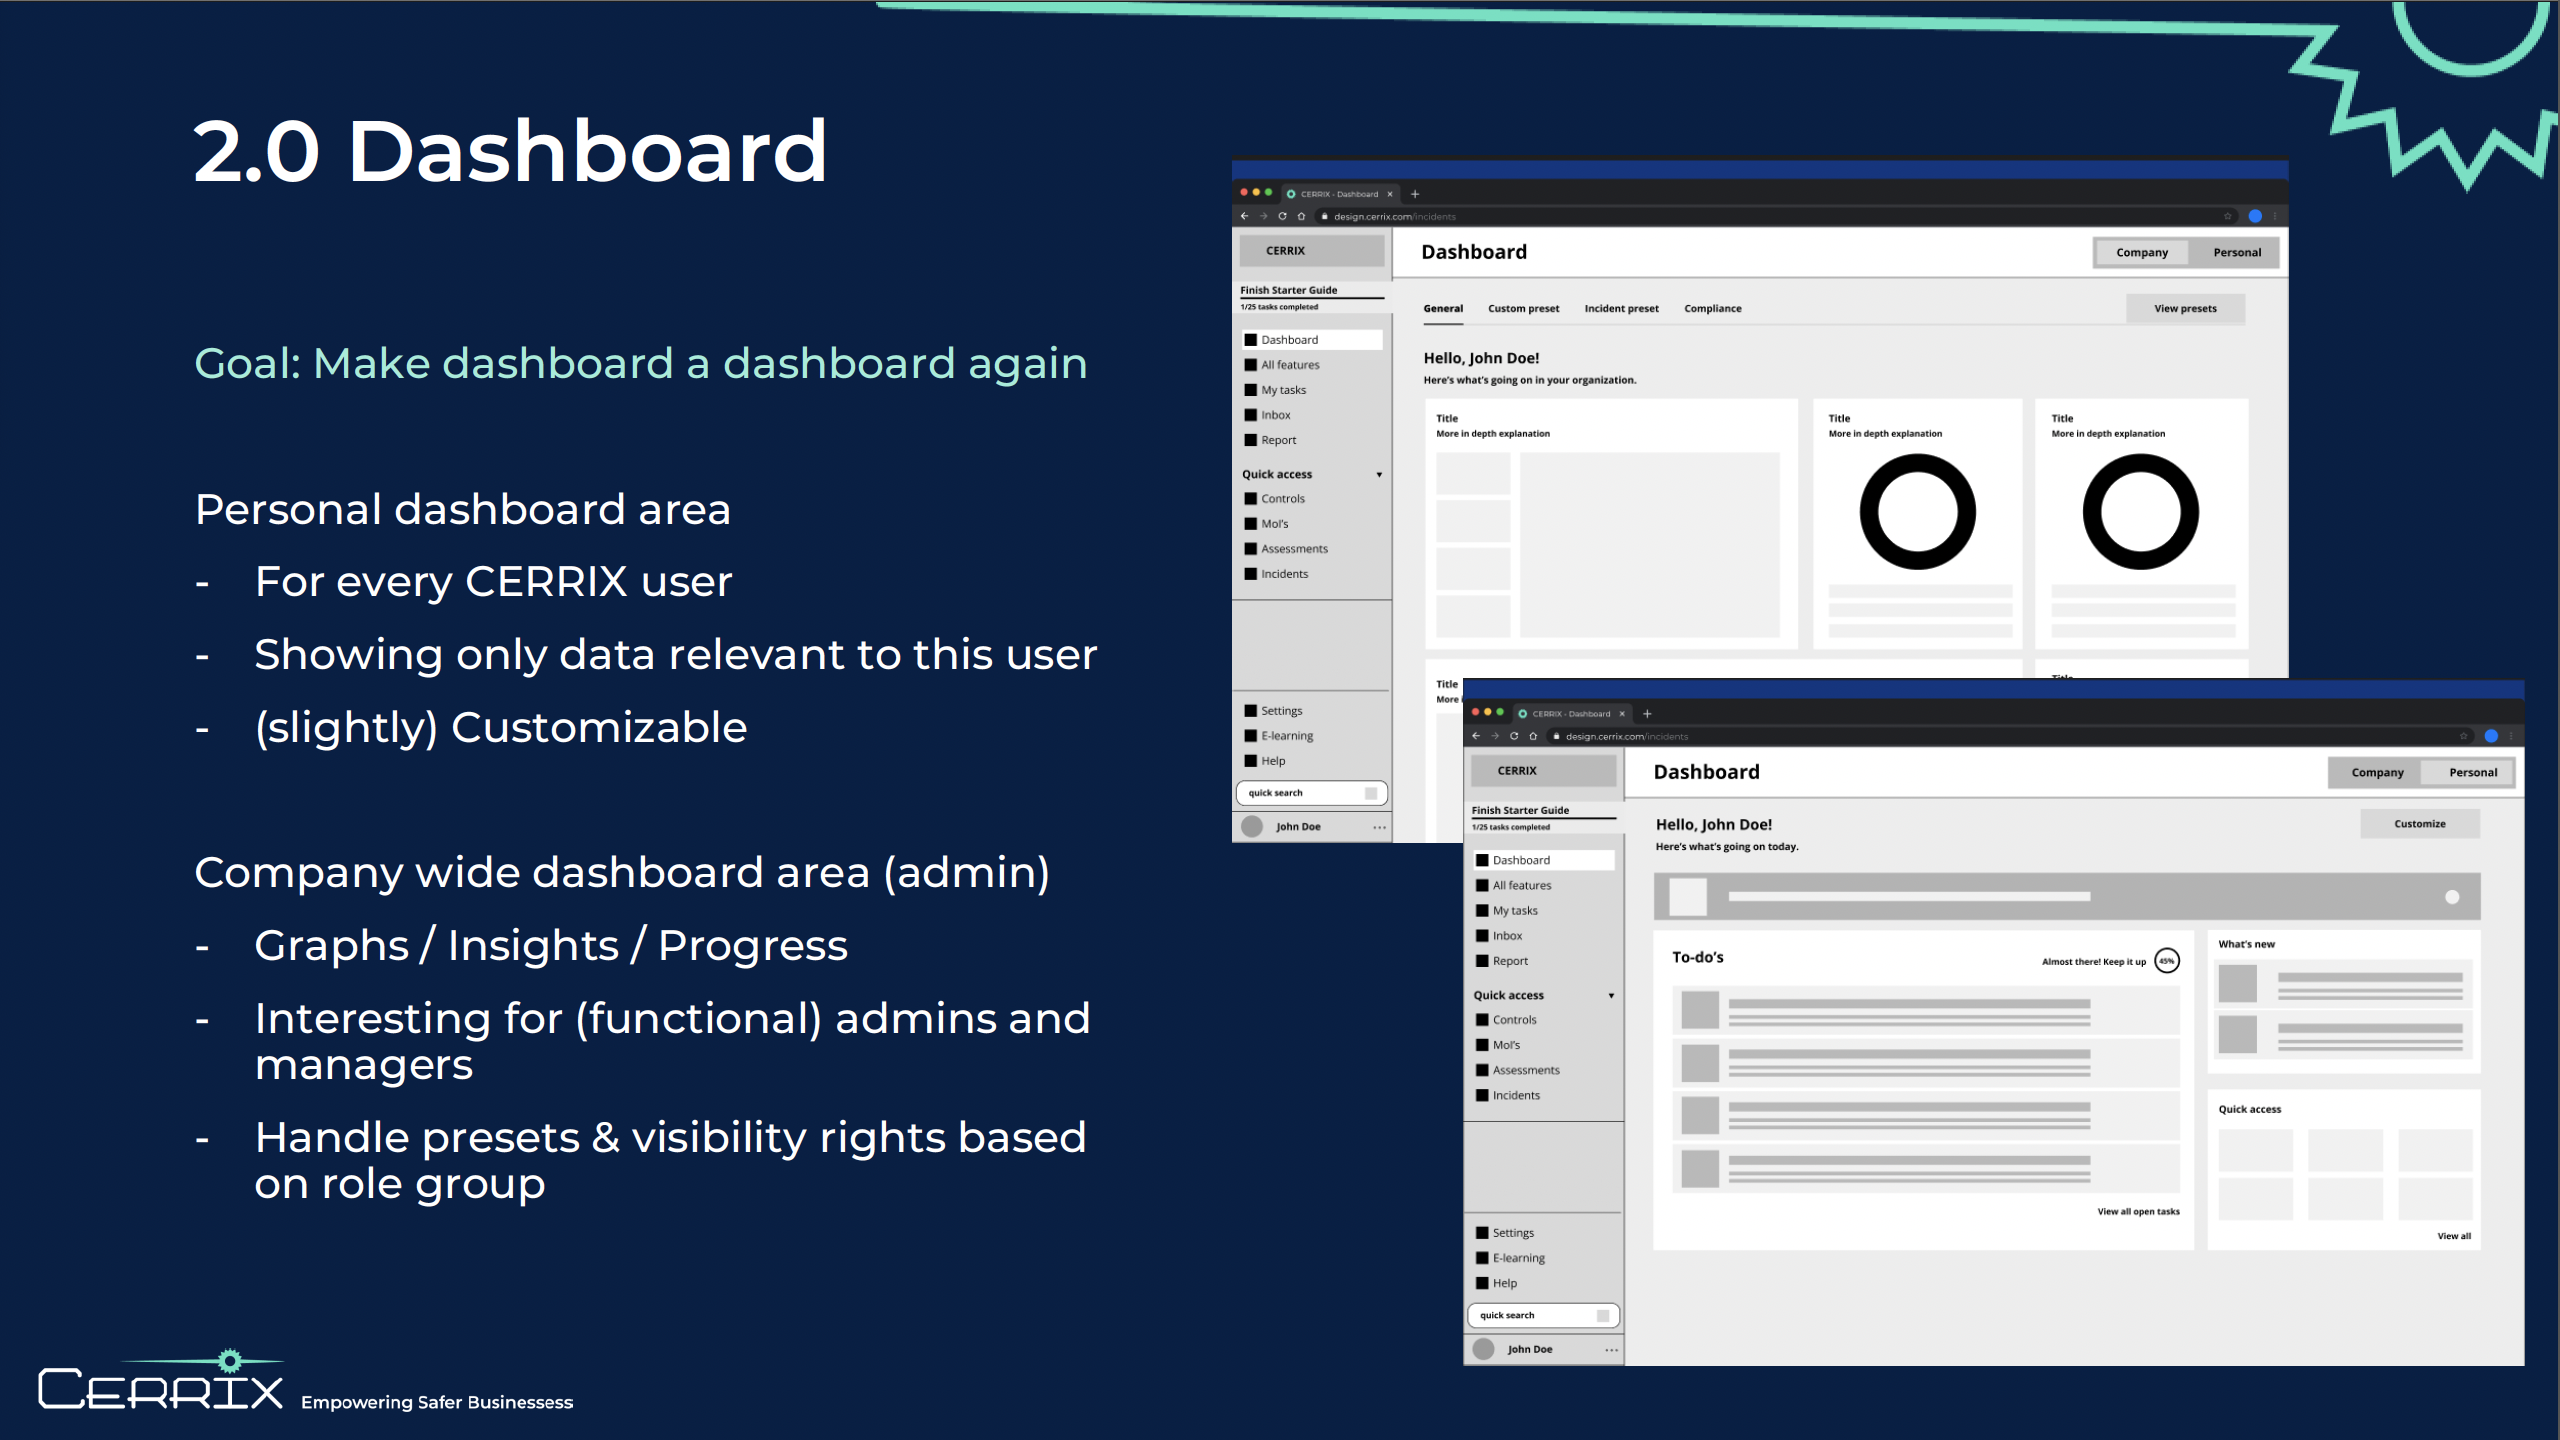Click the Customize button
This screenshot has width=2560, height=1440.
(2419, 824)
